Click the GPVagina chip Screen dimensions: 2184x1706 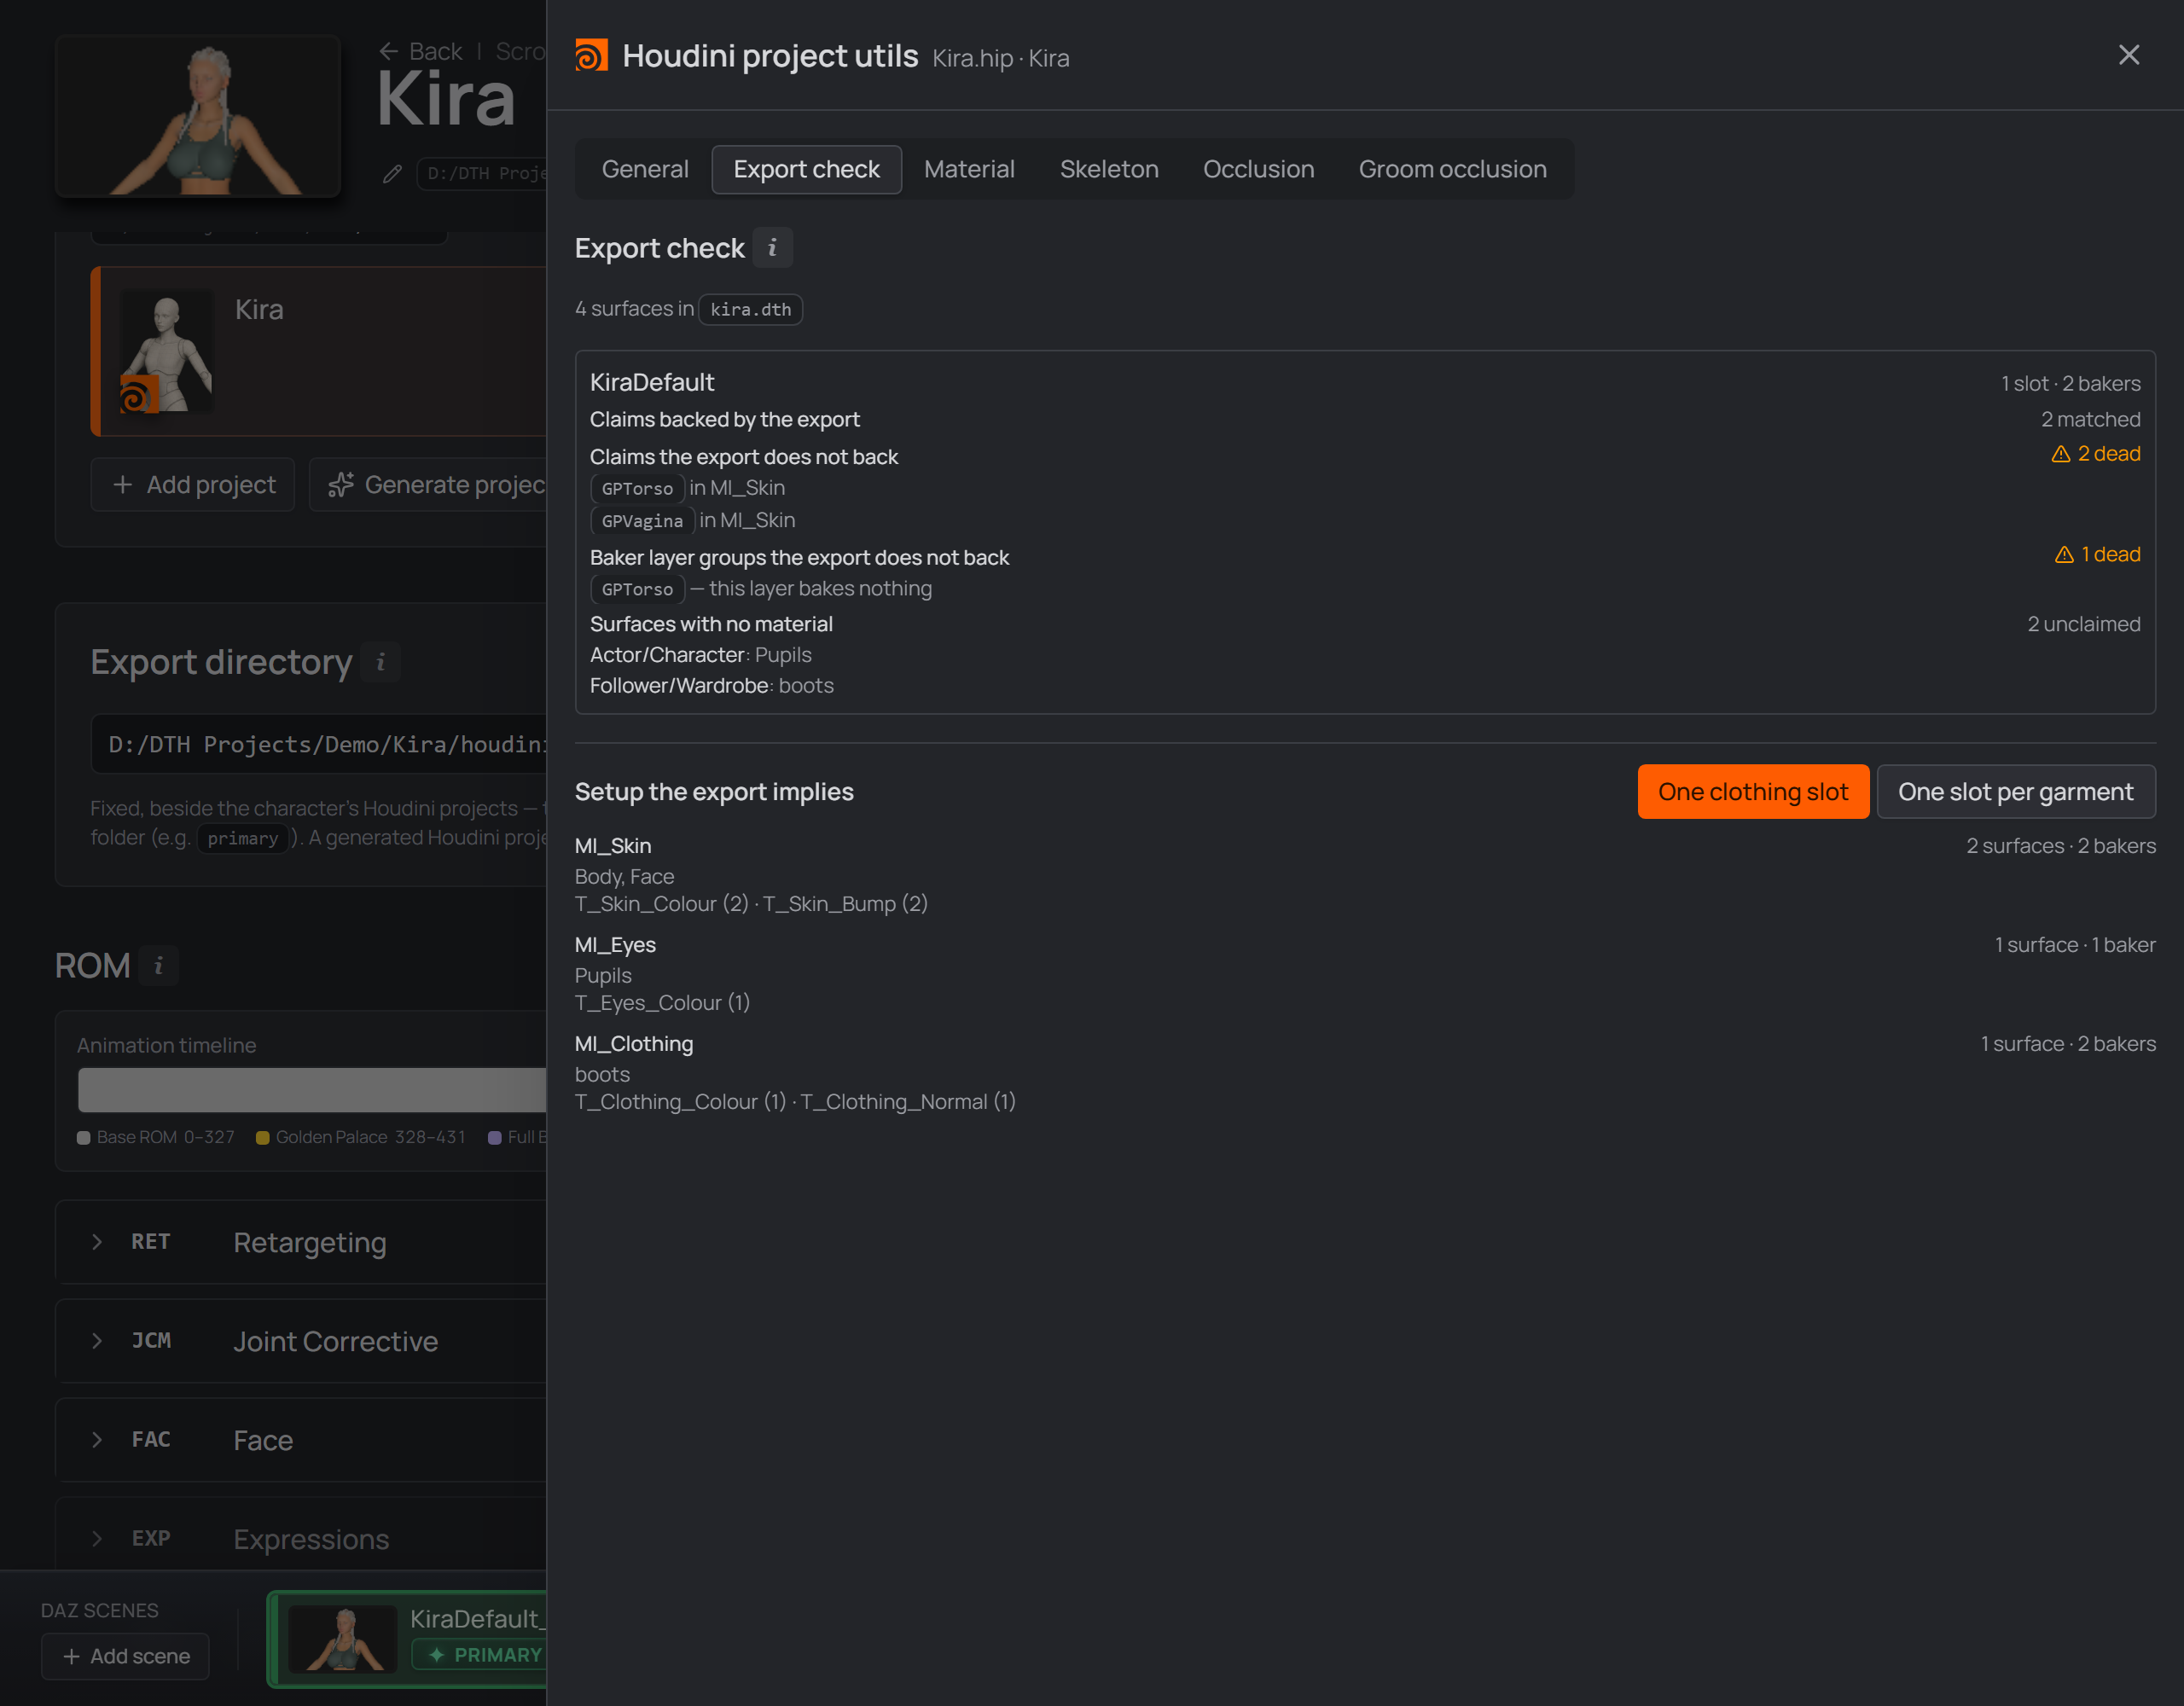point(642,521)
